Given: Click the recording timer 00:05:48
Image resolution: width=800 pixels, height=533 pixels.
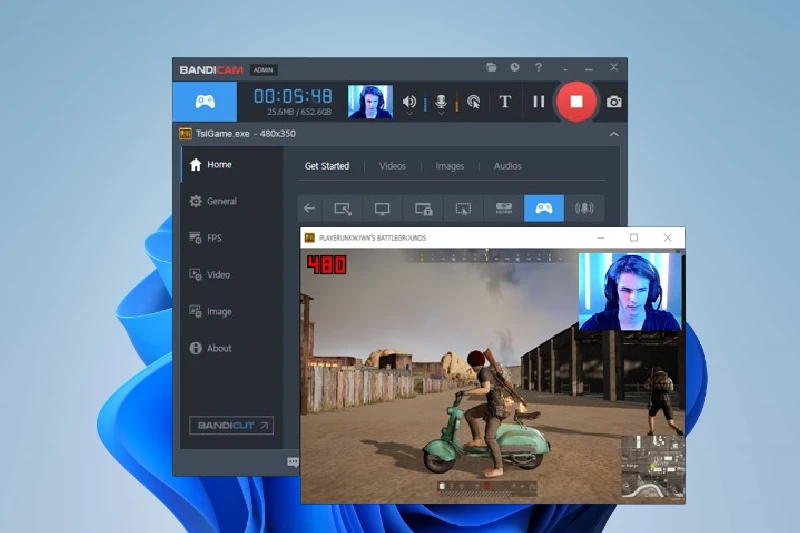Looking at the screenshot, I should coord(293,96).
